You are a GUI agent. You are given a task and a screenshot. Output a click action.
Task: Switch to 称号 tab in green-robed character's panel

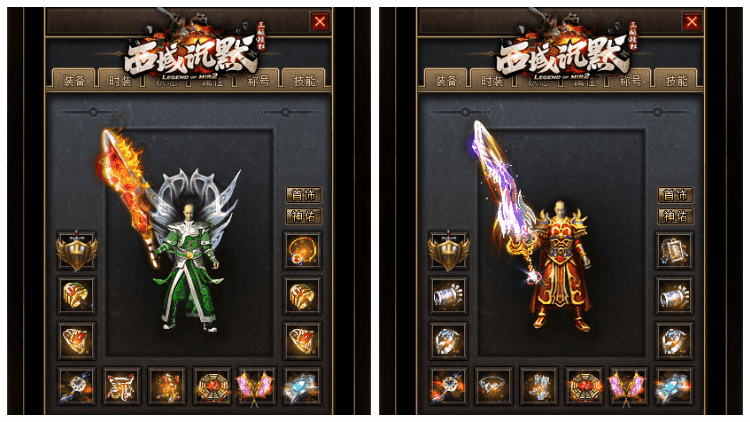(x=258, y=80)
